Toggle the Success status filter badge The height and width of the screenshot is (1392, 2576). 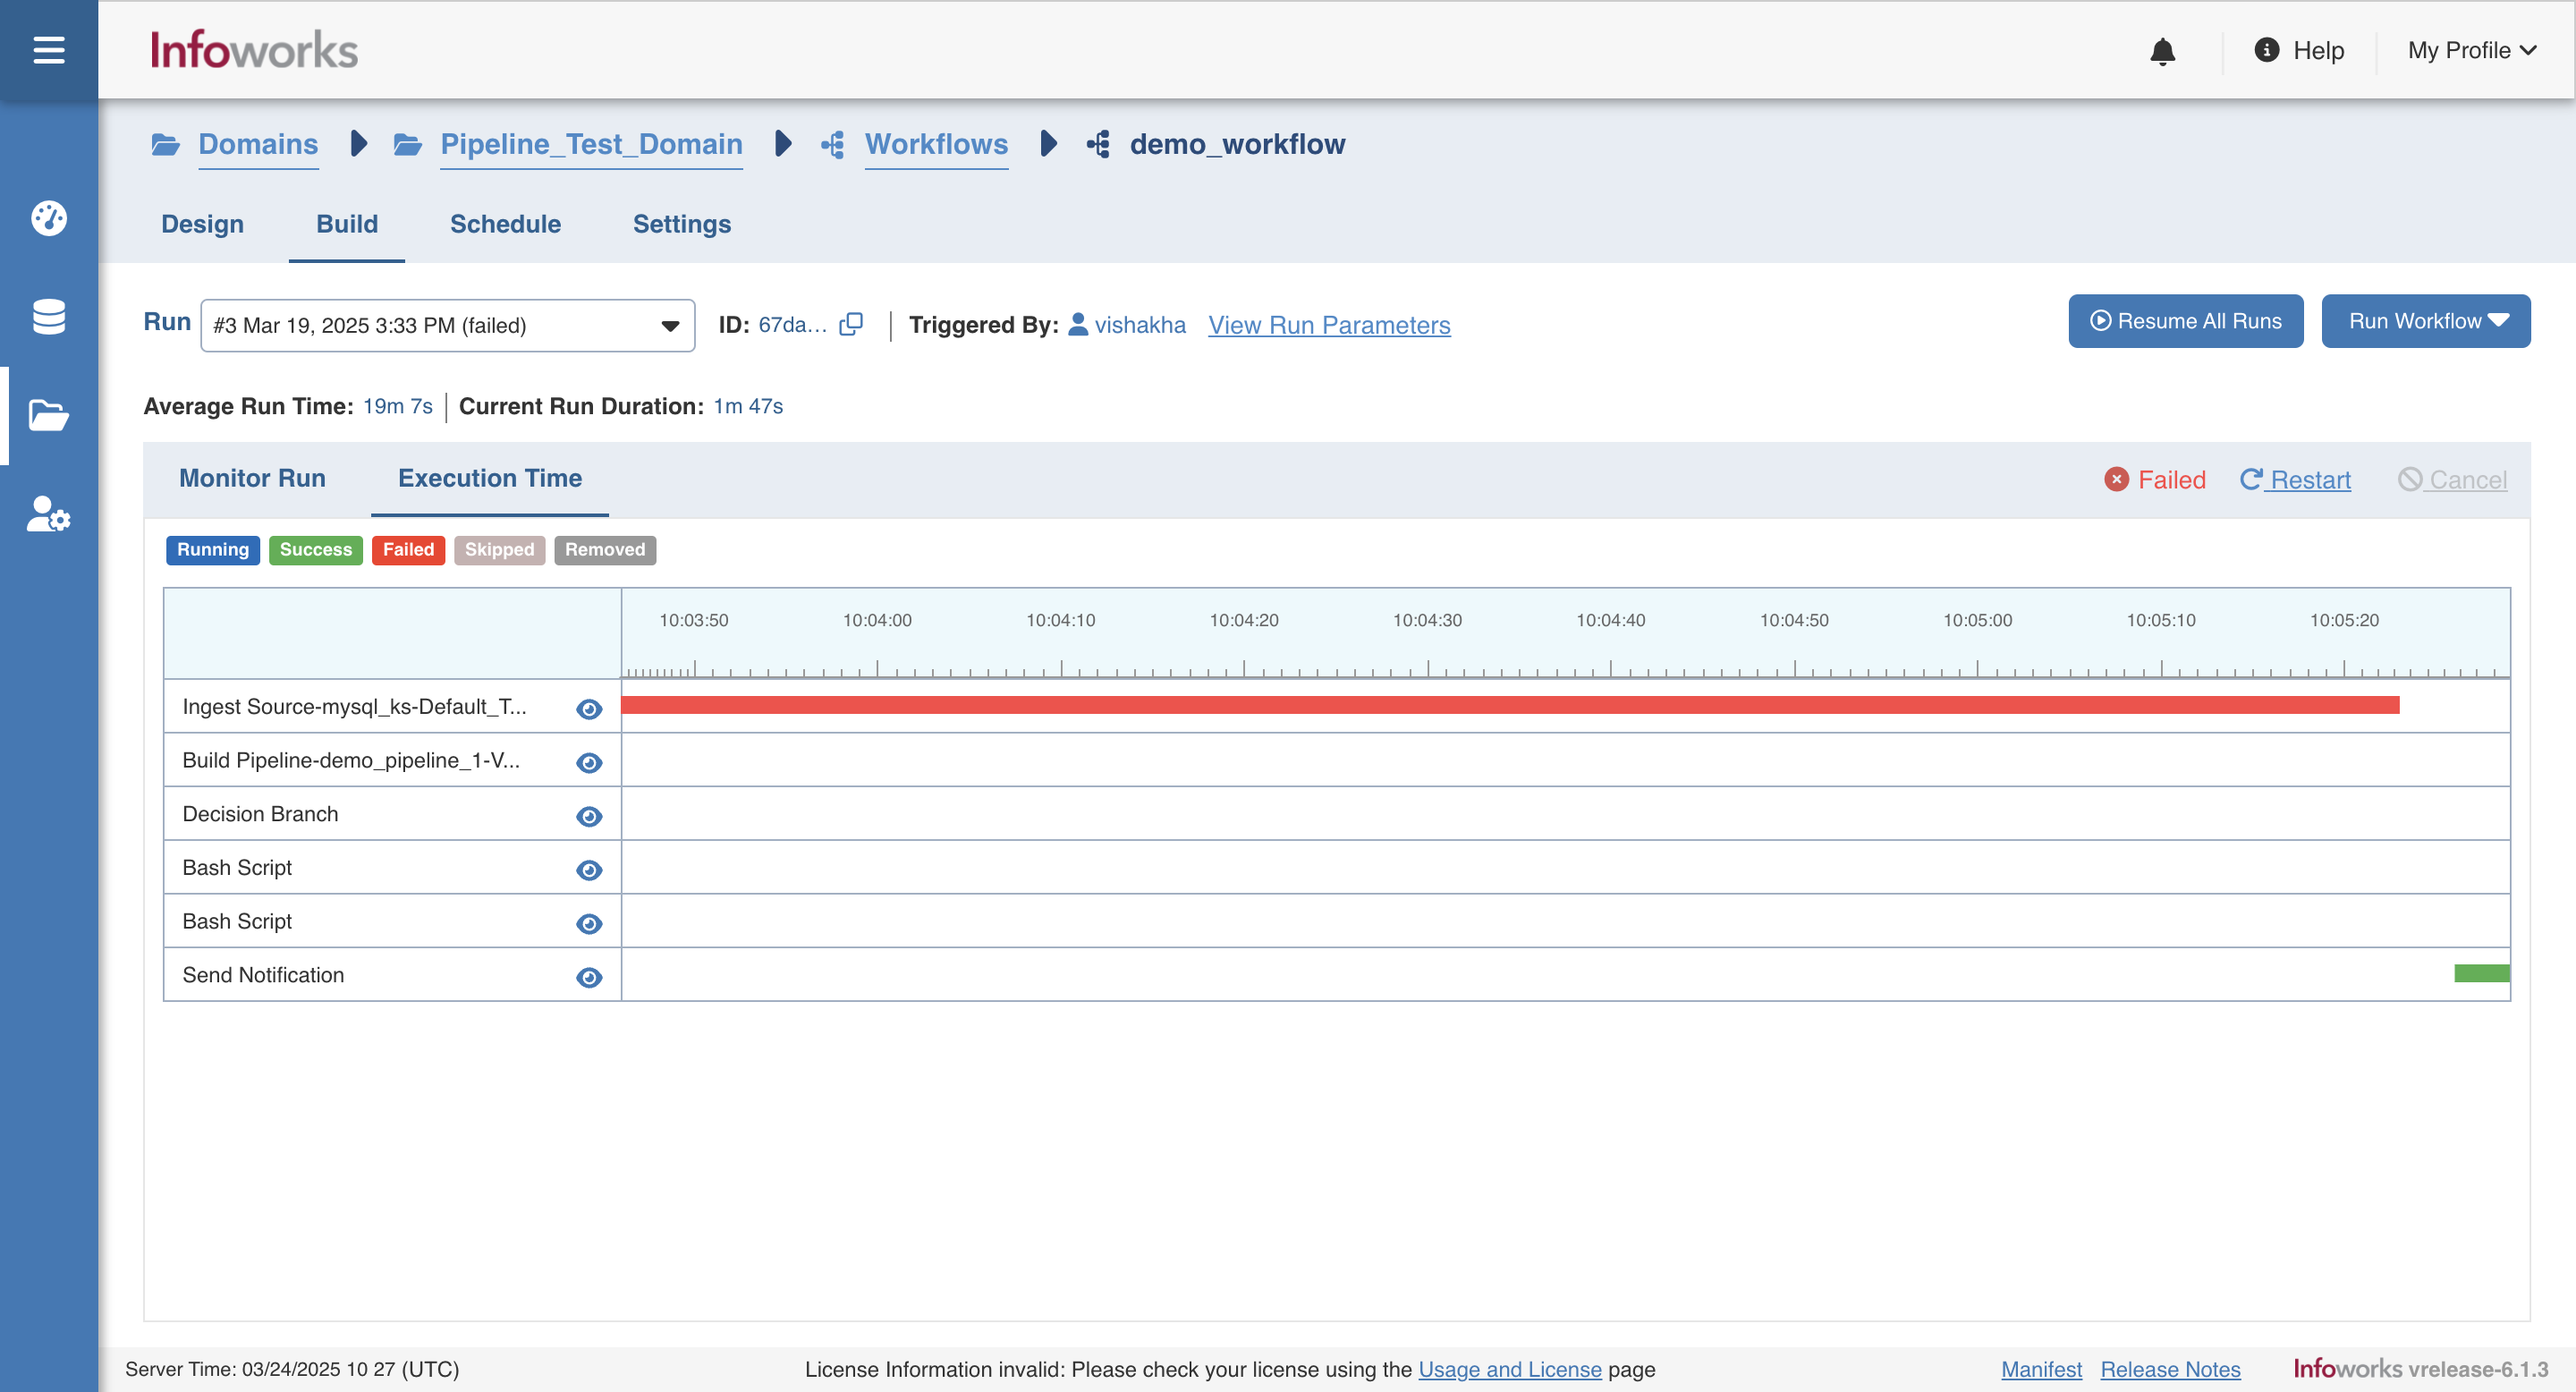click(x=316, y=550)
